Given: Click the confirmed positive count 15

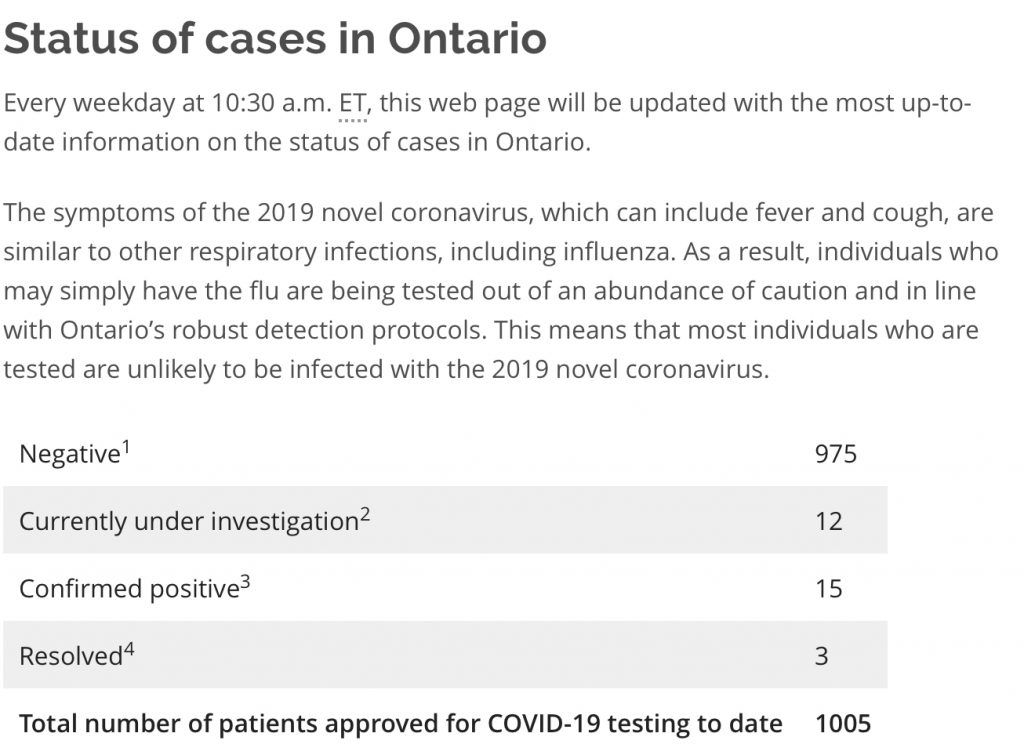Looking at the screenshot, I should click(x=829, y=588).
